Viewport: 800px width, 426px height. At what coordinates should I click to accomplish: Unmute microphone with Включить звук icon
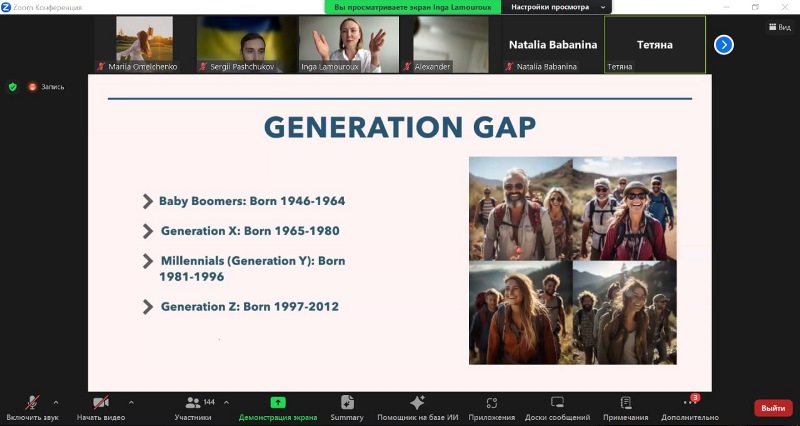pos(32,402)
